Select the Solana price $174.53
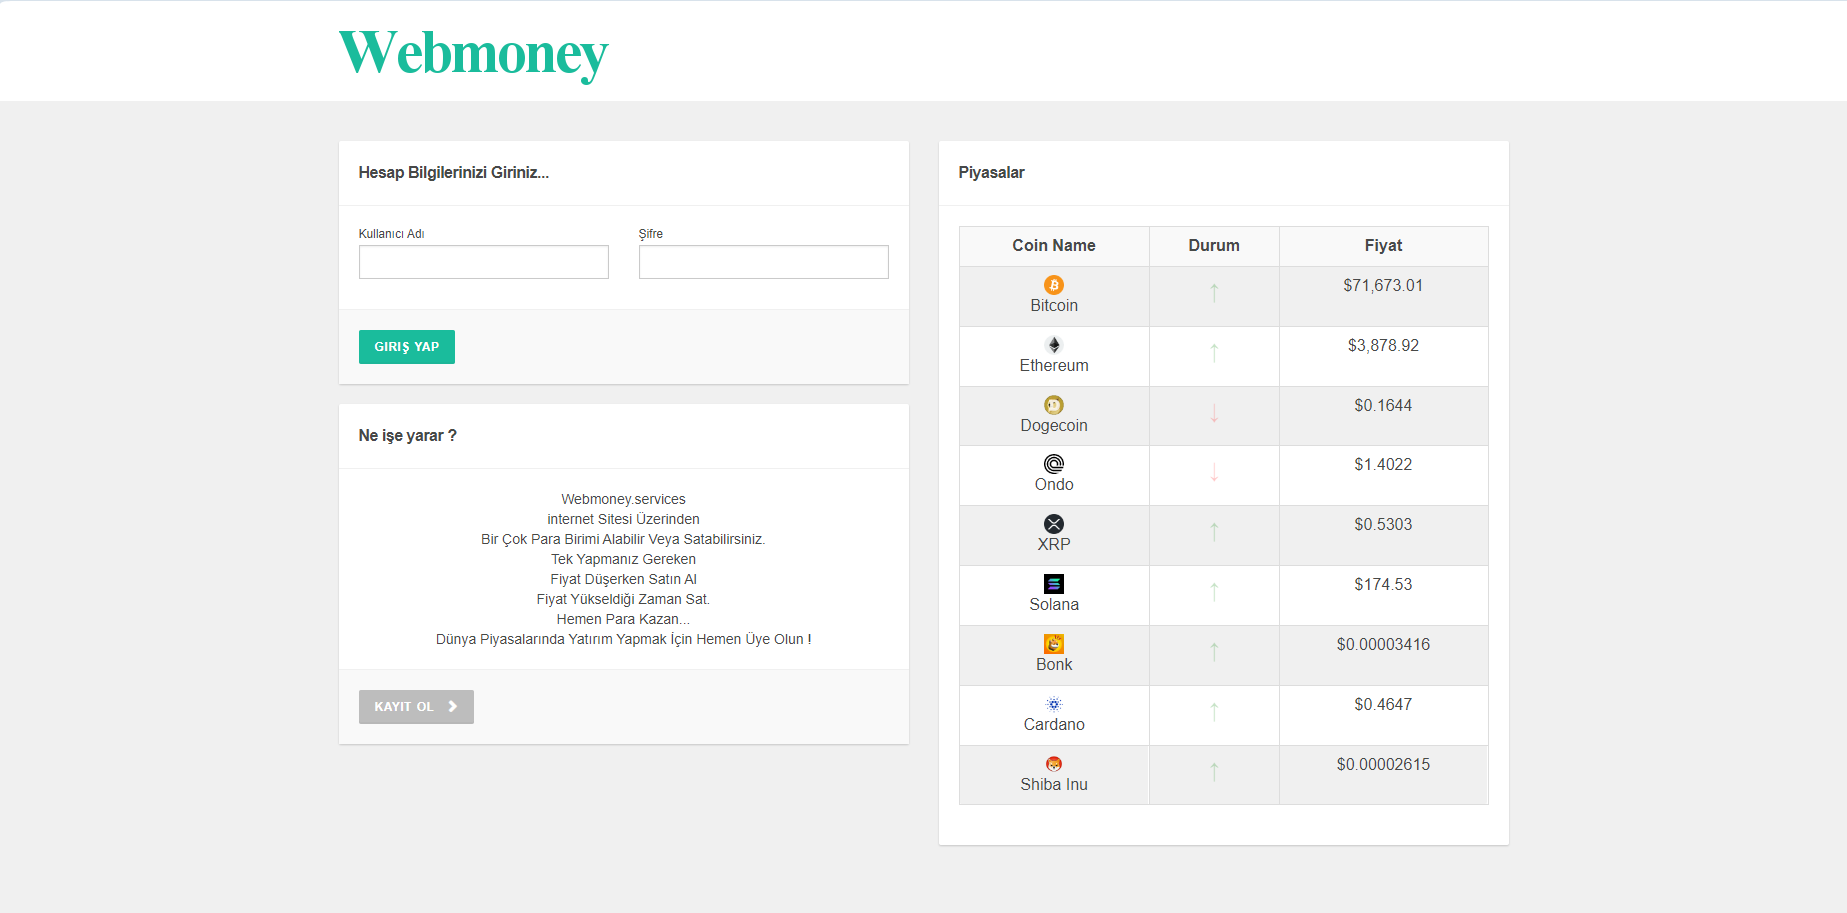 pyautogui.click(x=1384, y=585)
